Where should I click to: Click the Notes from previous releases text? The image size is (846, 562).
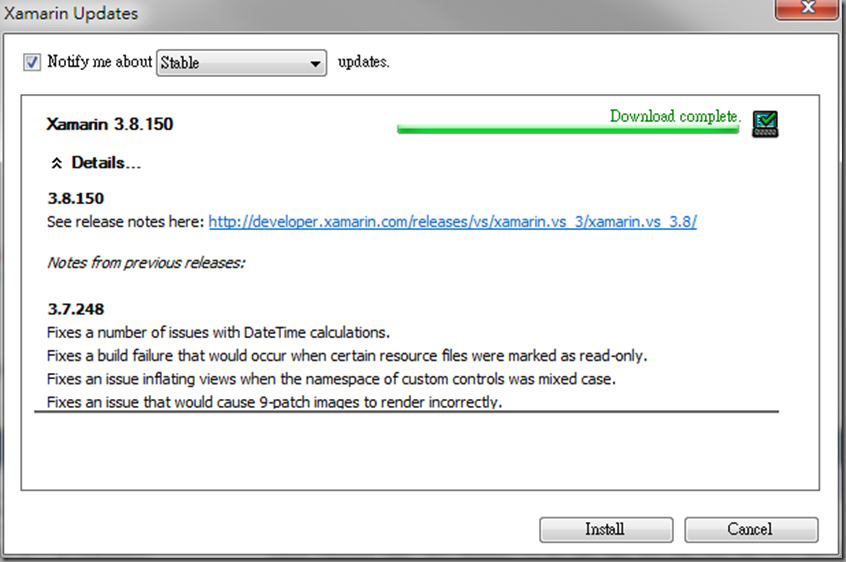pyautogui.click(x=146, y=263)
